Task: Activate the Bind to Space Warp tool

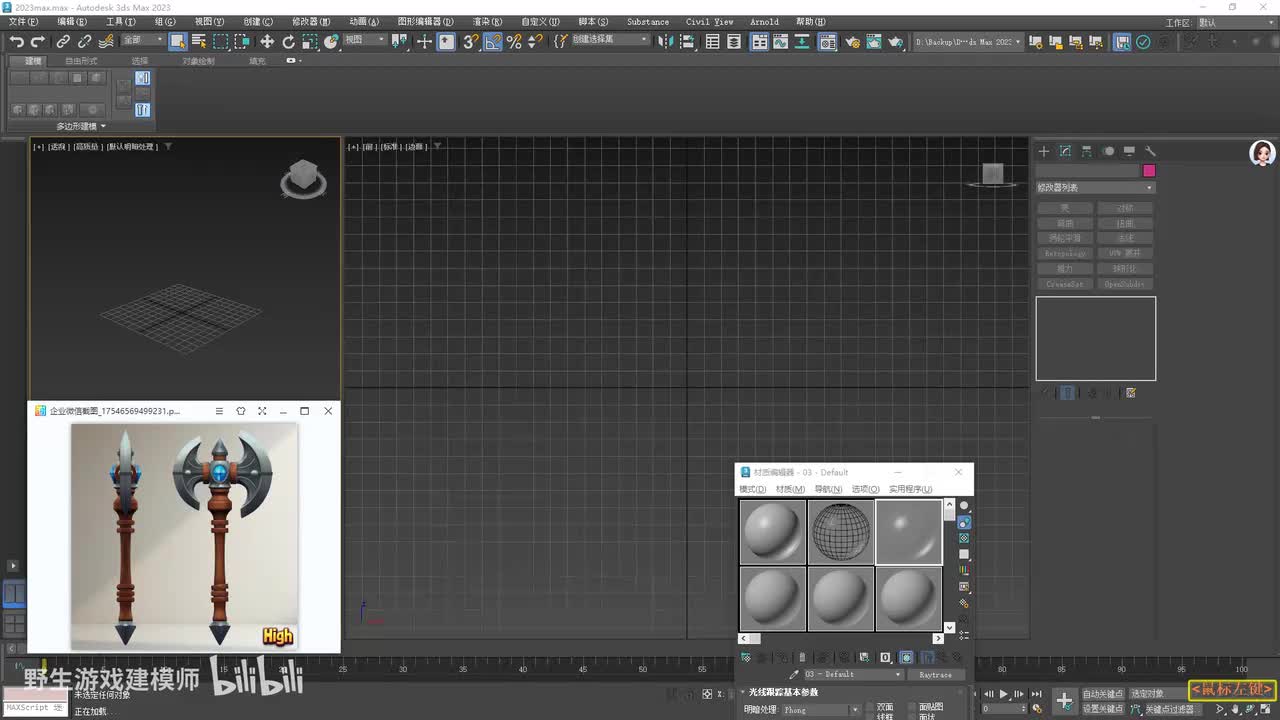Action: [x=105, y=41]
